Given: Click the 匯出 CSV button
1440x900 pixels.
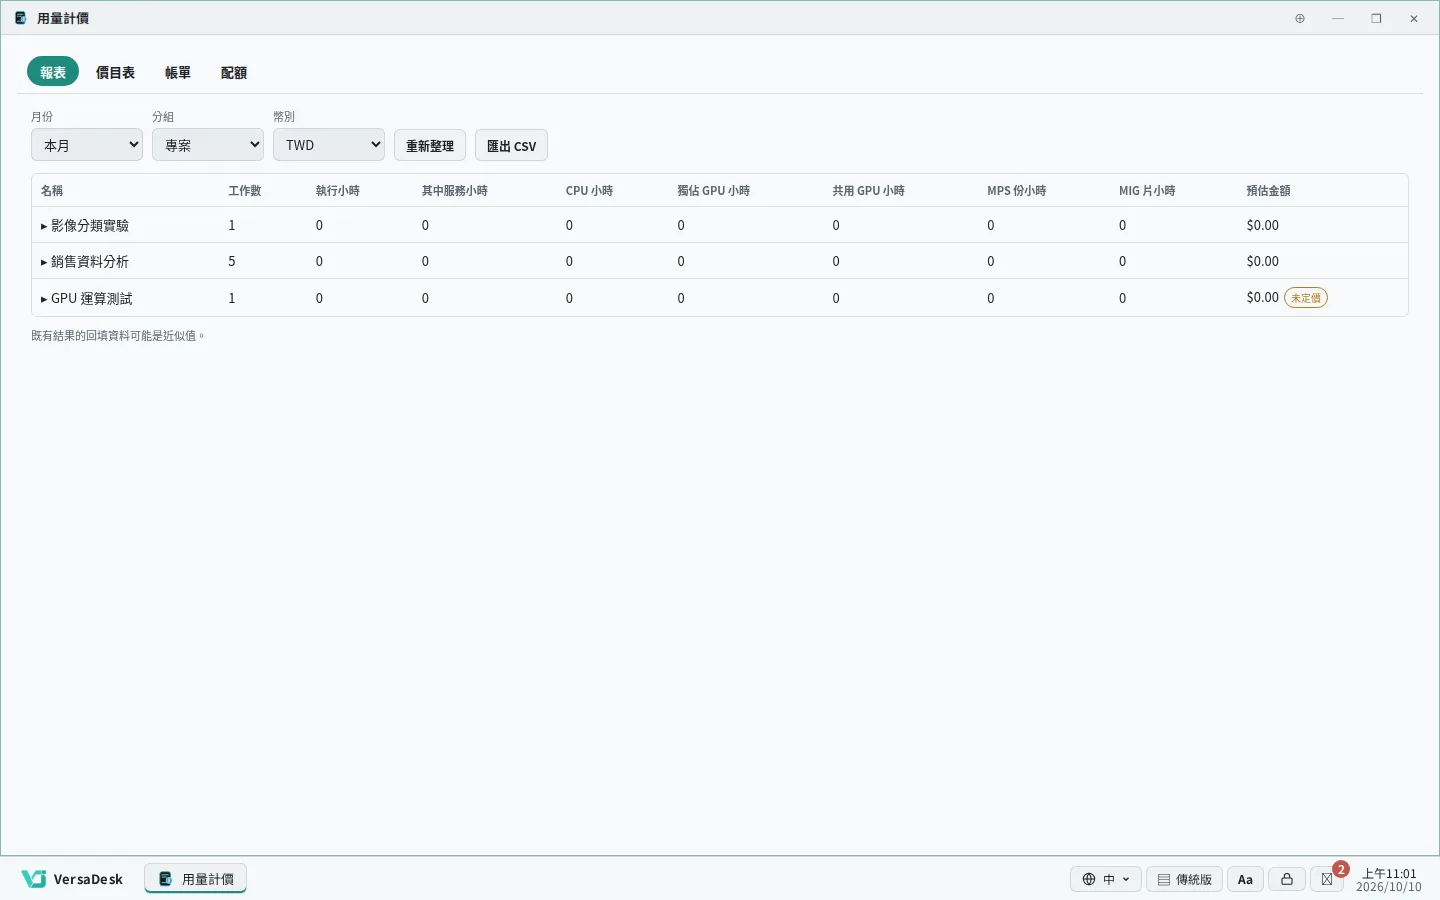Looking at the screenshot, I should tap(511, 145).
